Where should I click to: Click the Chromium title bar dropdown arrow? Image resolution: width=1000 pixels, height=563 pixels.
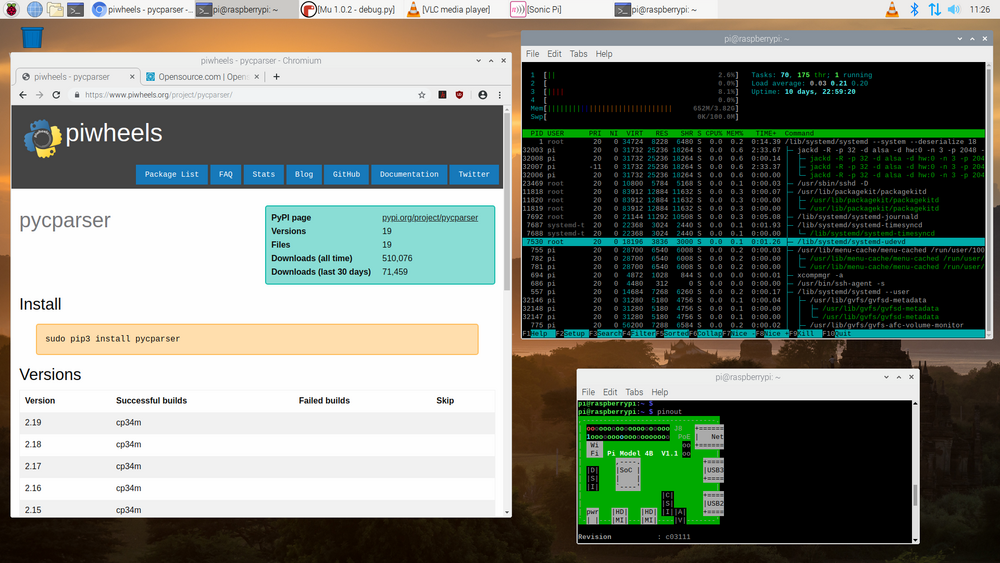click(x=478, y=61)
